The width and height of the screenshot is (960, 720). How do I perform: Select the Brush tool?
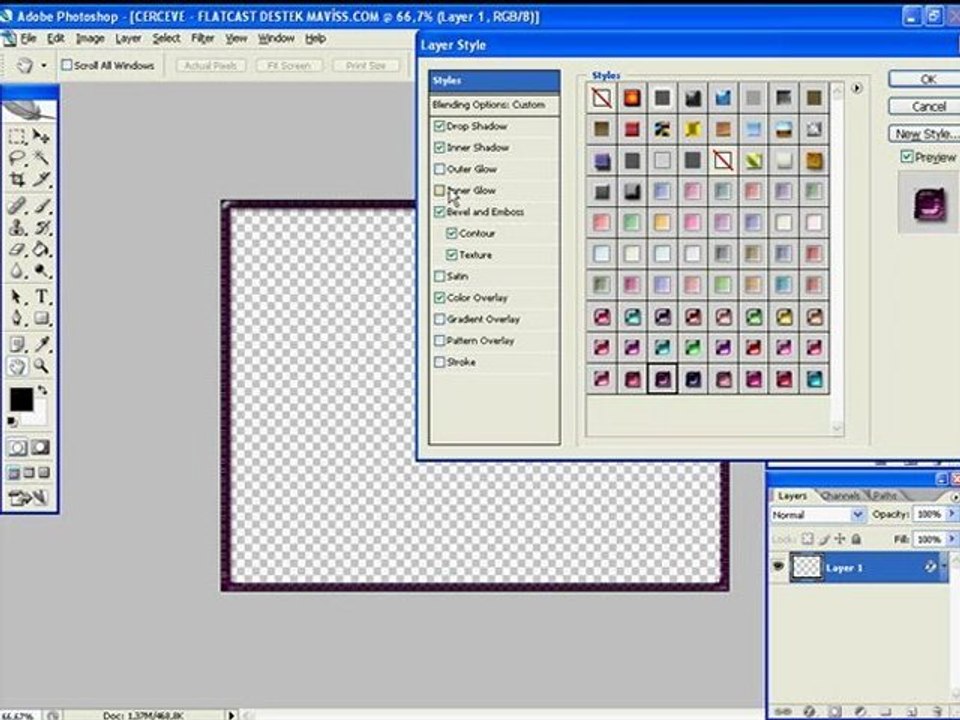41,206
